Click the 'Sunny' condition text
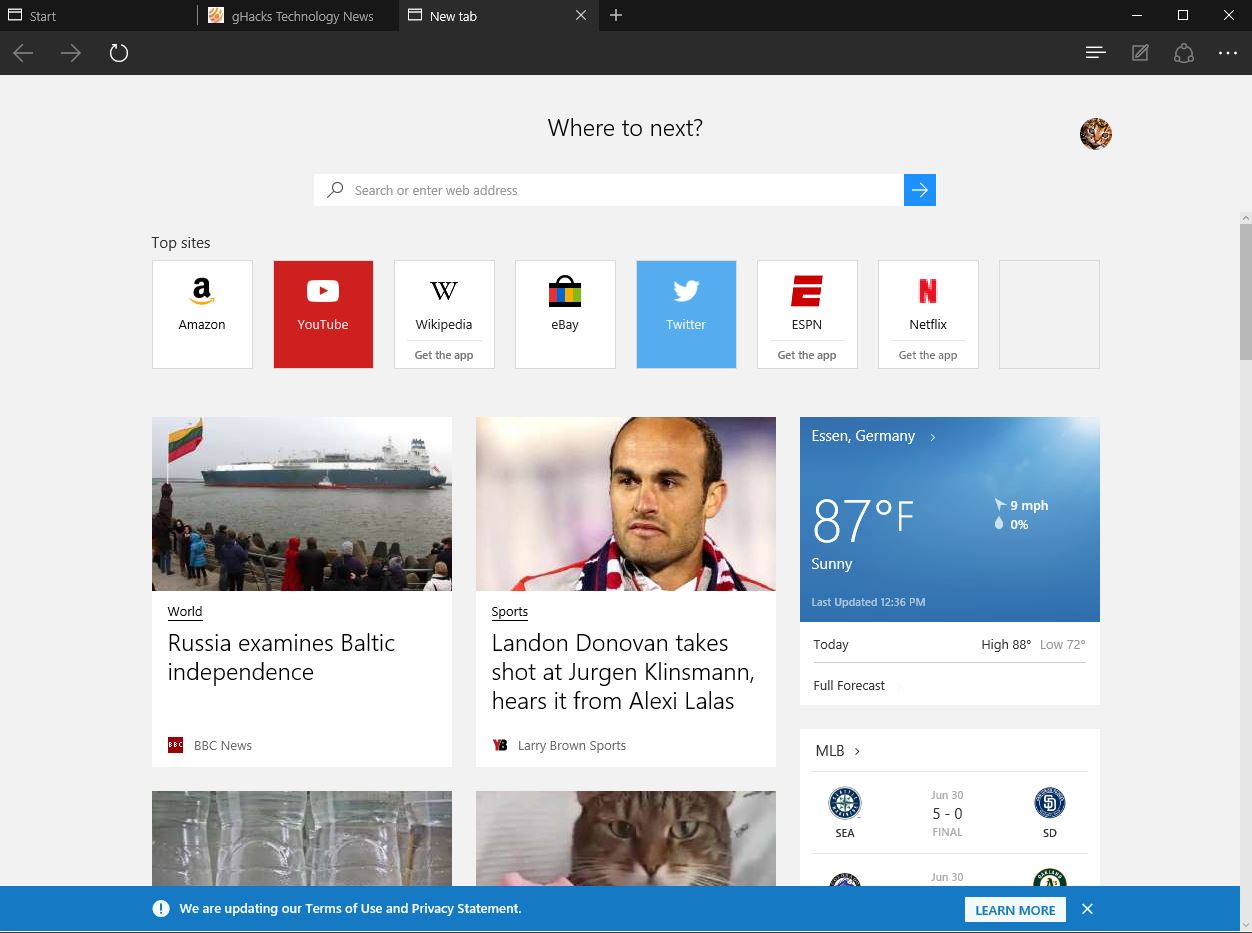 [832, 564]
